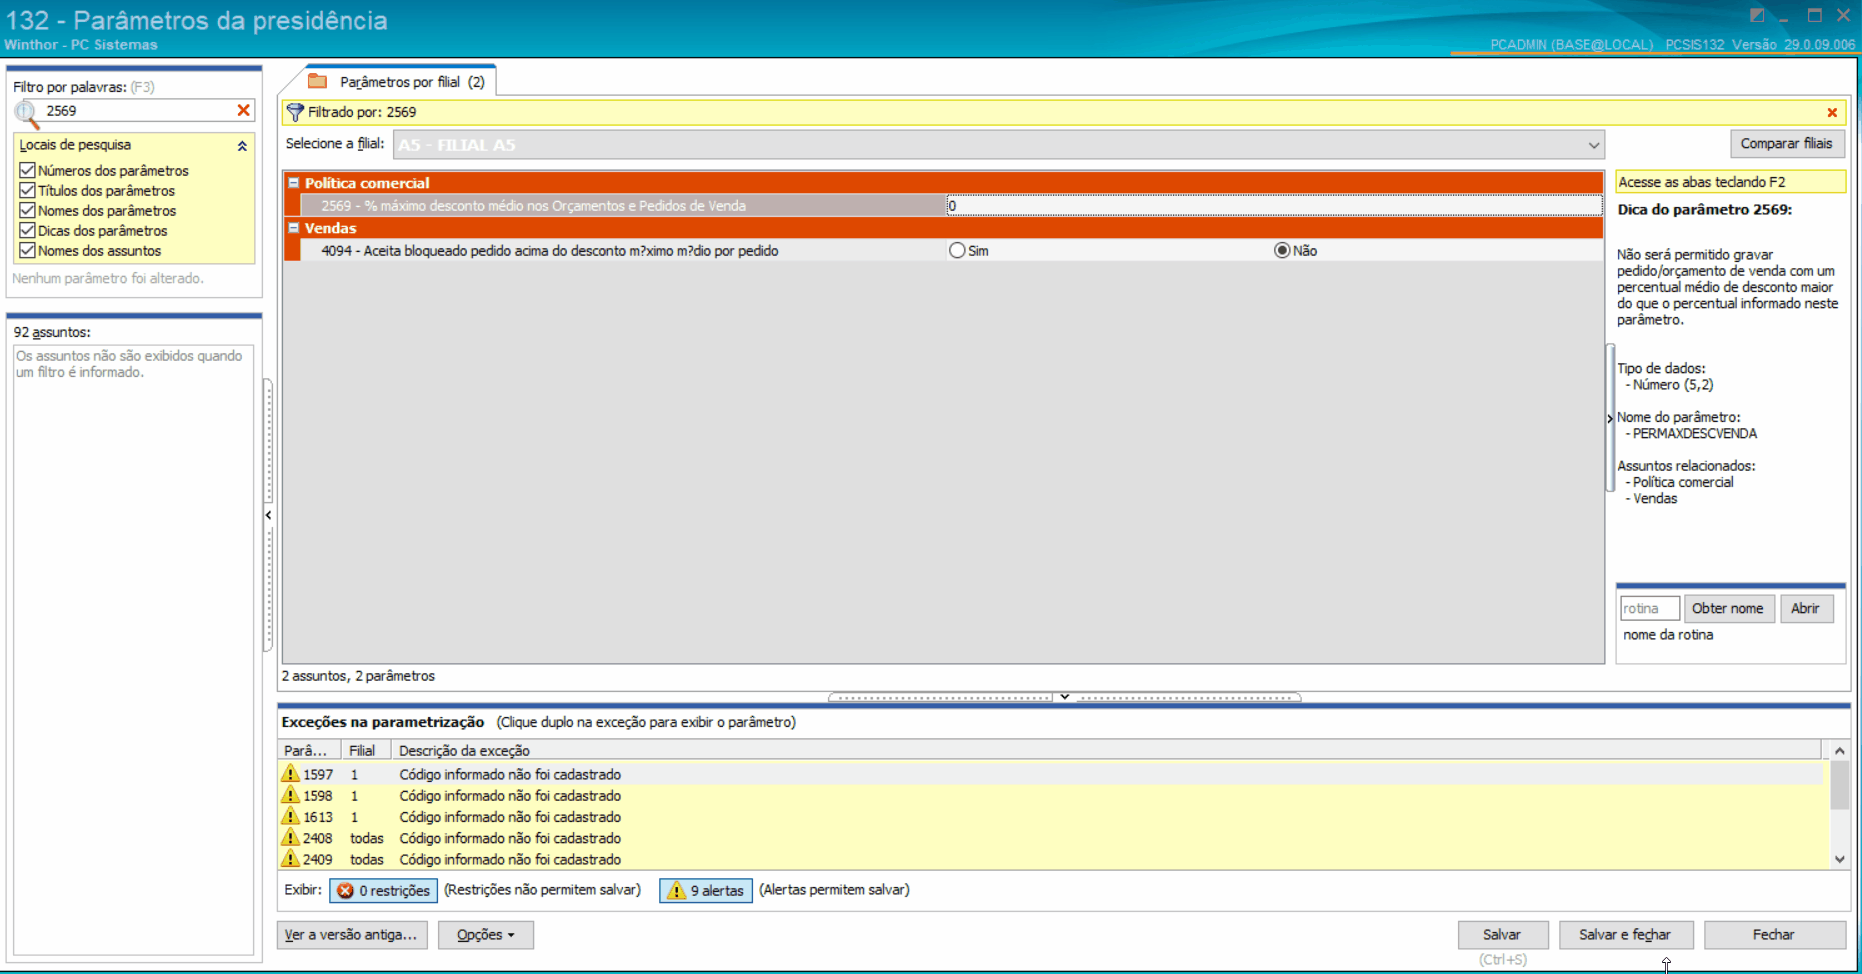Click 'Salvar e fechar' button
Screen dimensions: 1862x974
pyautogui.click(x=1625, y=935)
